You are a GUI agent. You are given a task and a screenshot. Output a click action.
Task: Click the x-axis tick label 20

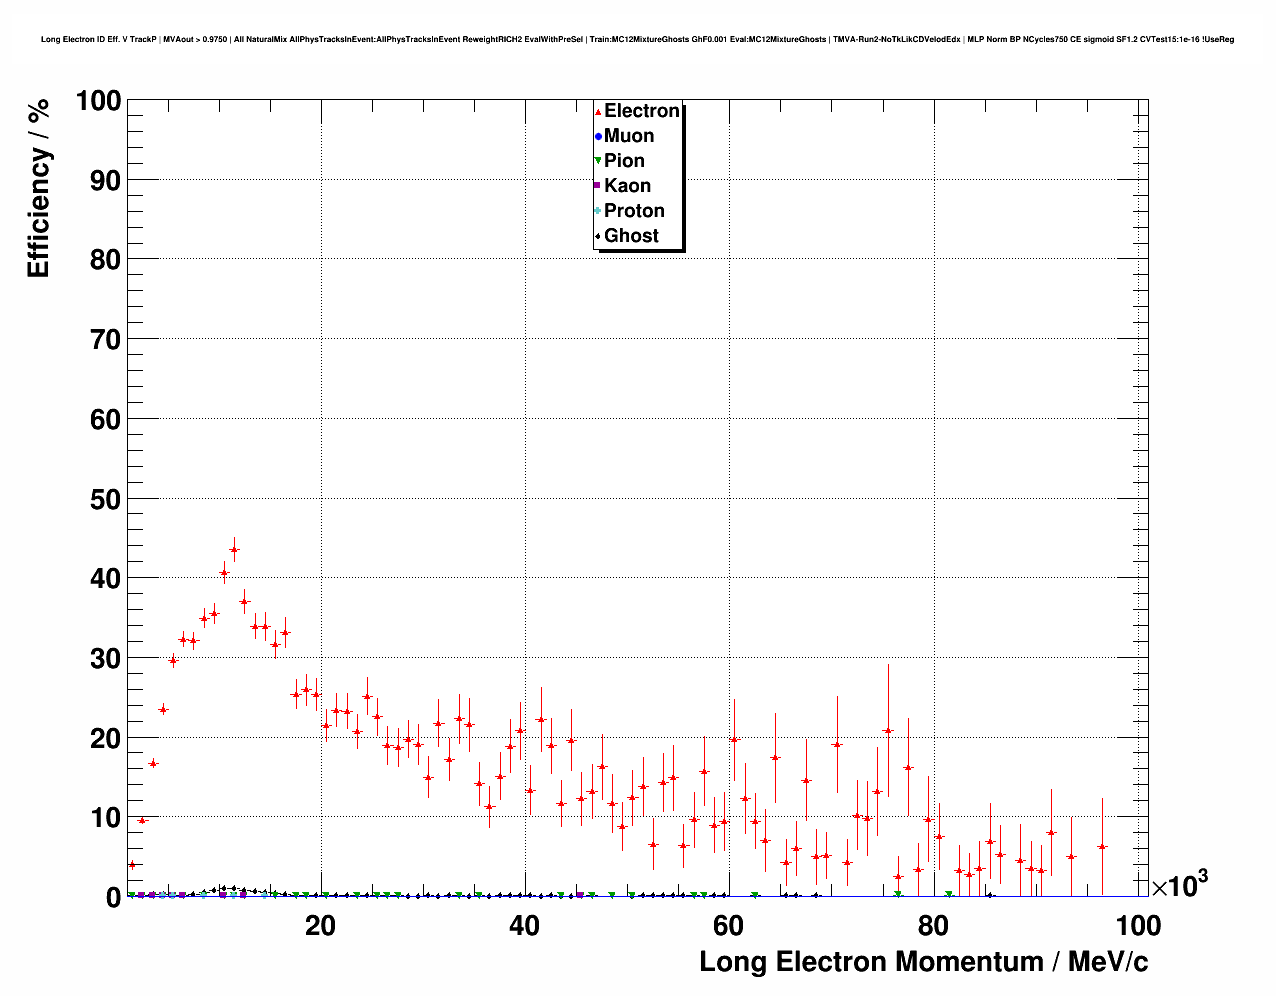320,926
